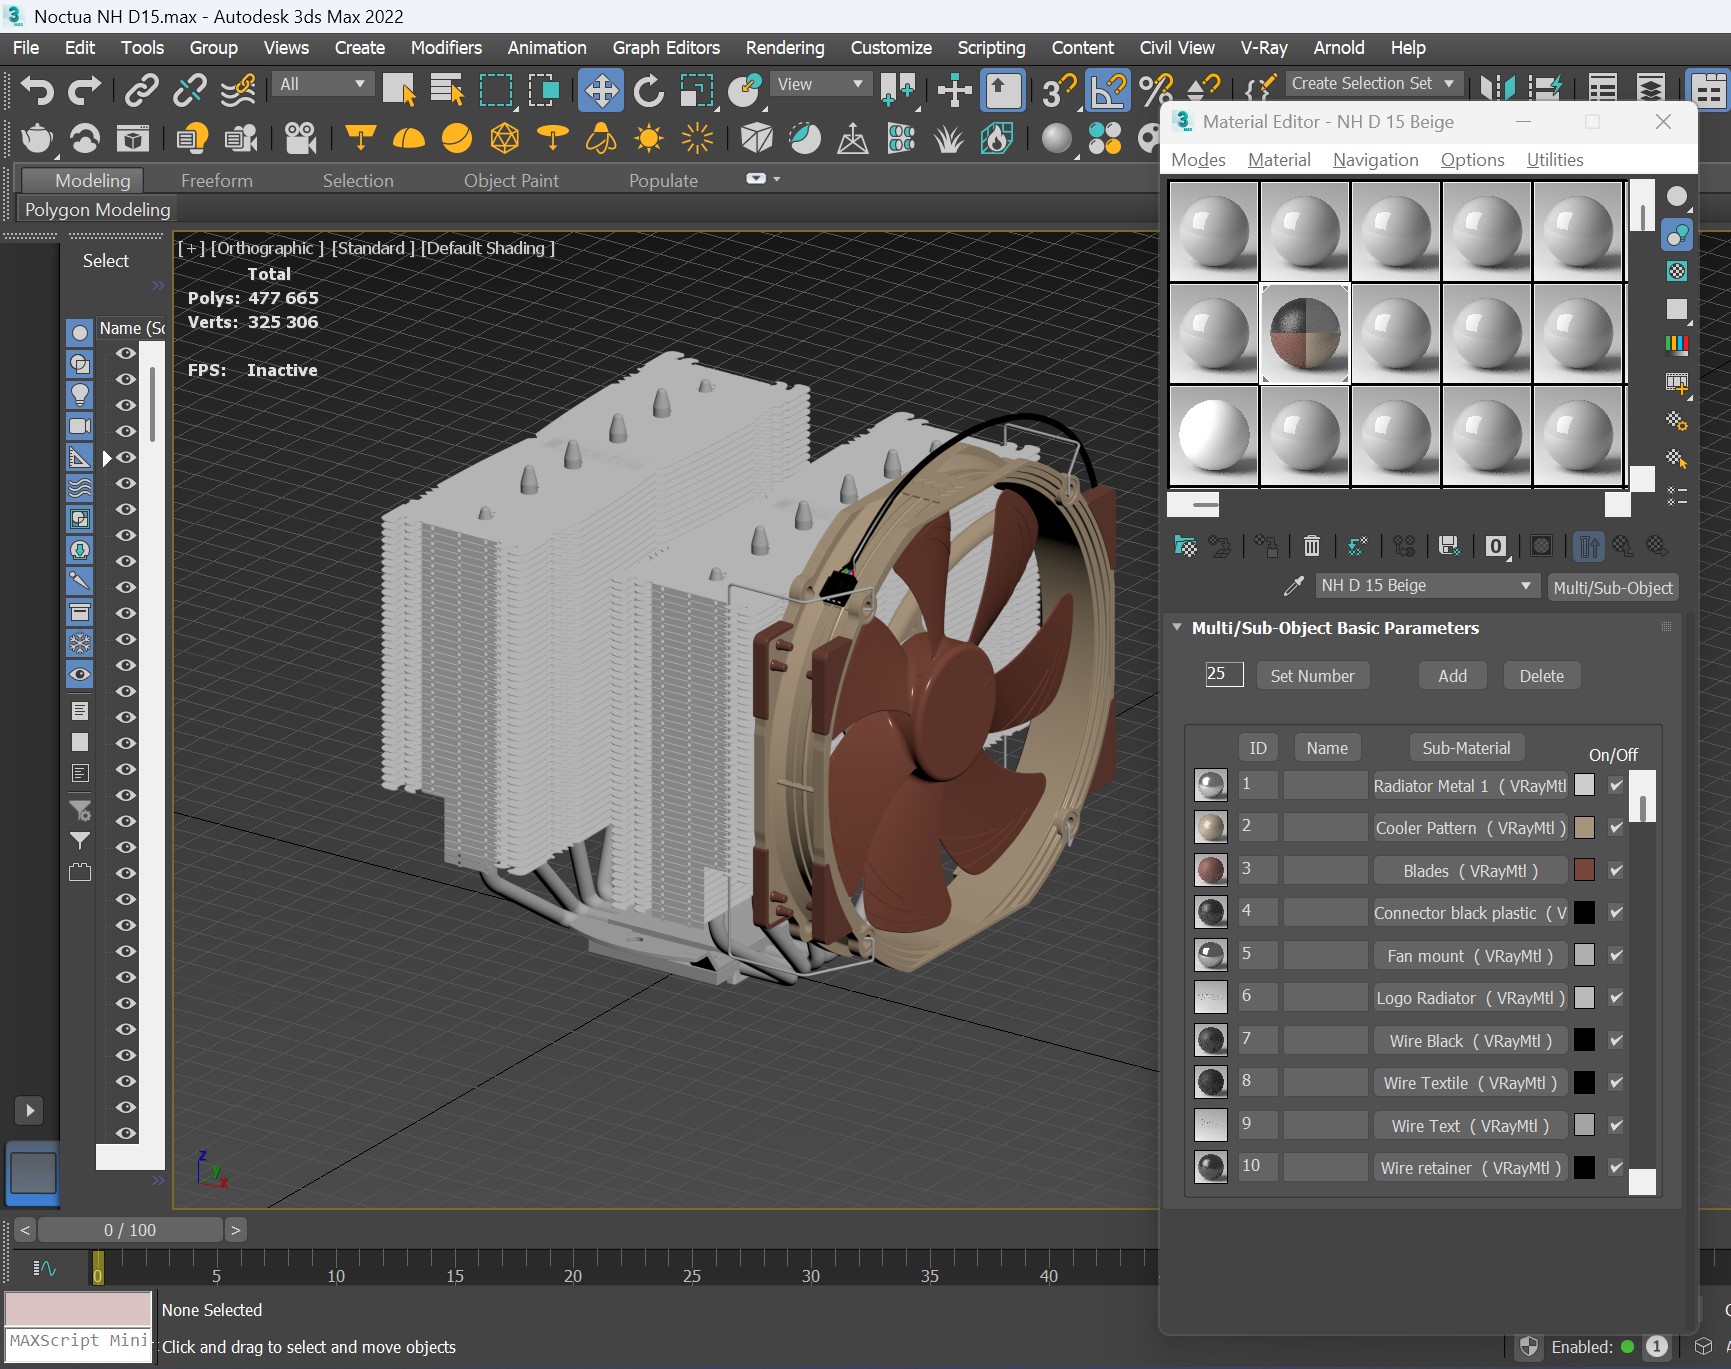Screen dimensions: 1731x1369
Task: Click the trash icon to reset material
Action: (1311, 546)
